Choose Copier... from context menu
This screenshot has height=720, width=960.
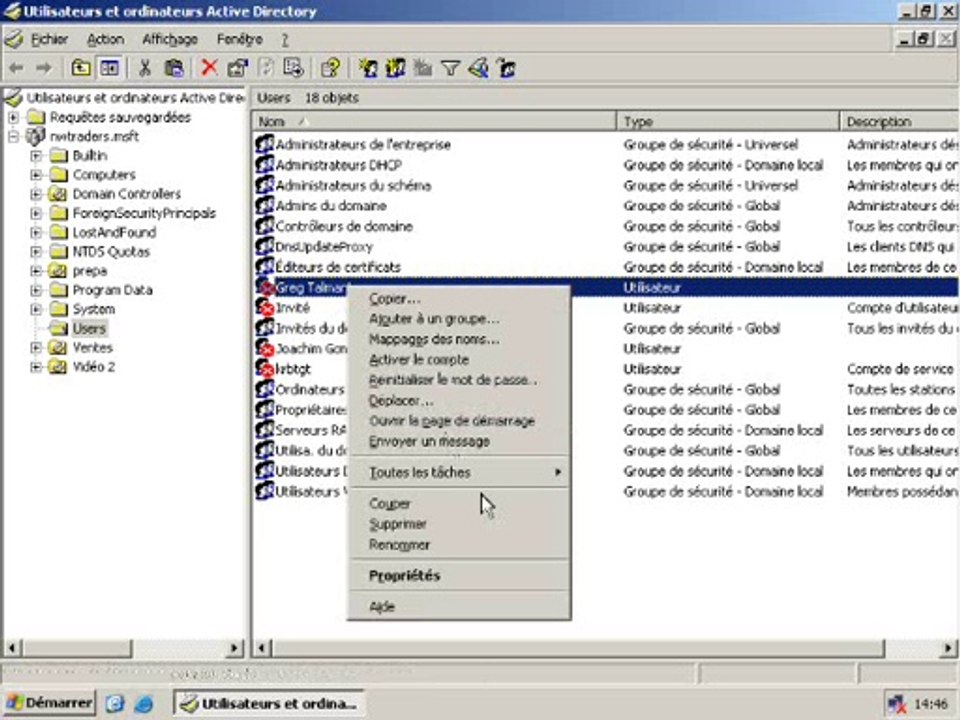[x=459, y=299]
